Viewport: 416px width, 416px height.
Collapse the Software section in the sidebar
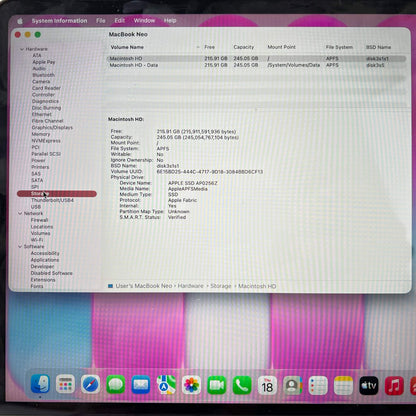coord(20,247)
